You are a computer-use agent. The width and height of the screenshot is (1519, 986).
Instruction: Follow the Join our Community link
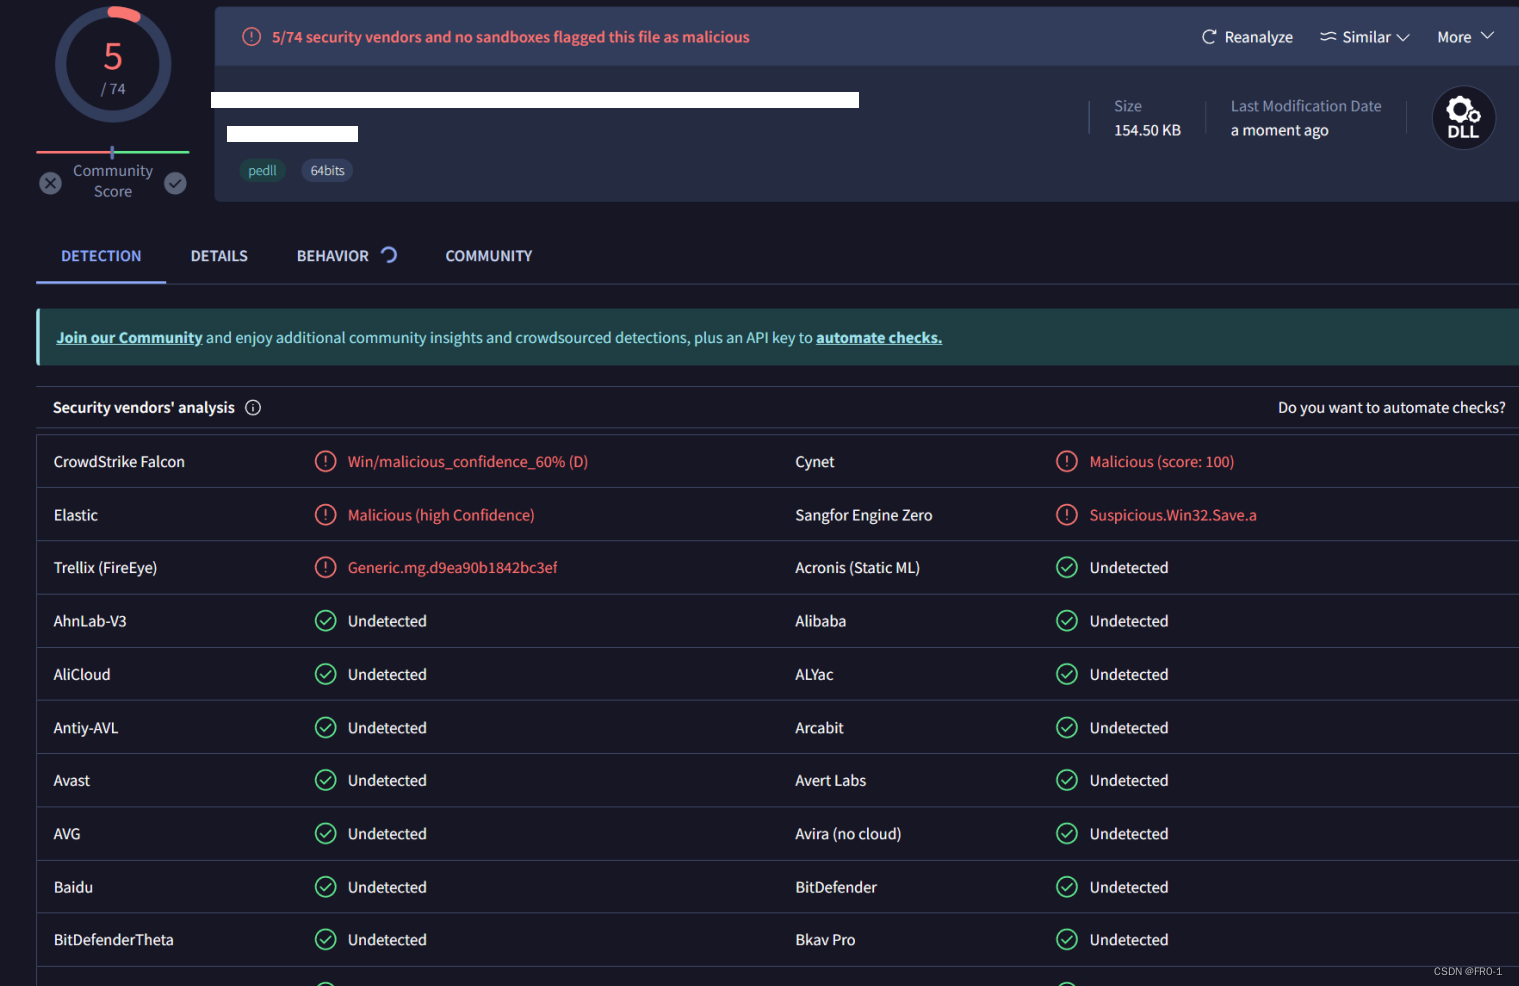click(x=129, y=338)
